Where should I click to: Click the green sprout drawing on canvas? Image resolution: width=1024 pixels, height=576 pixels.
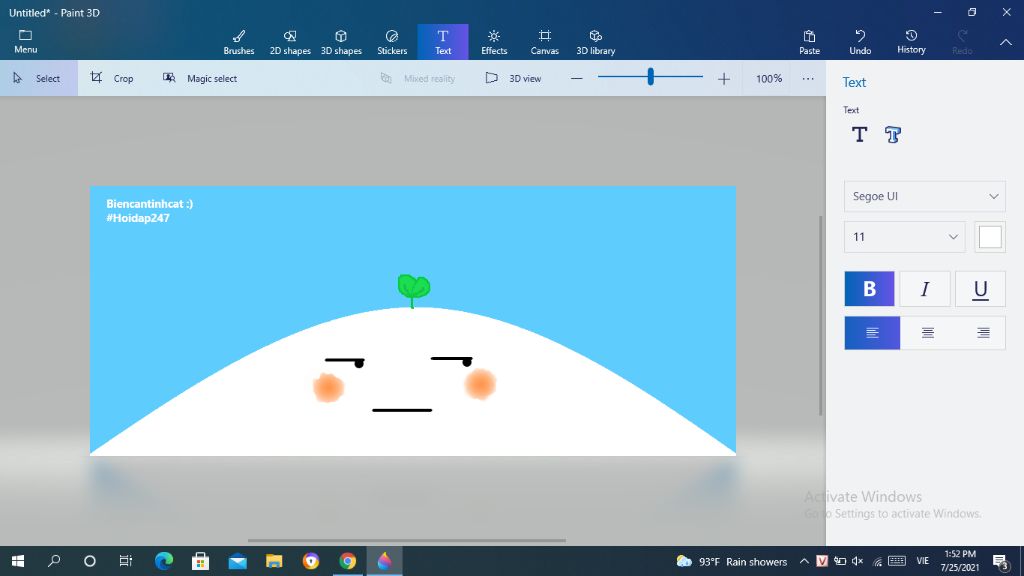413,291
